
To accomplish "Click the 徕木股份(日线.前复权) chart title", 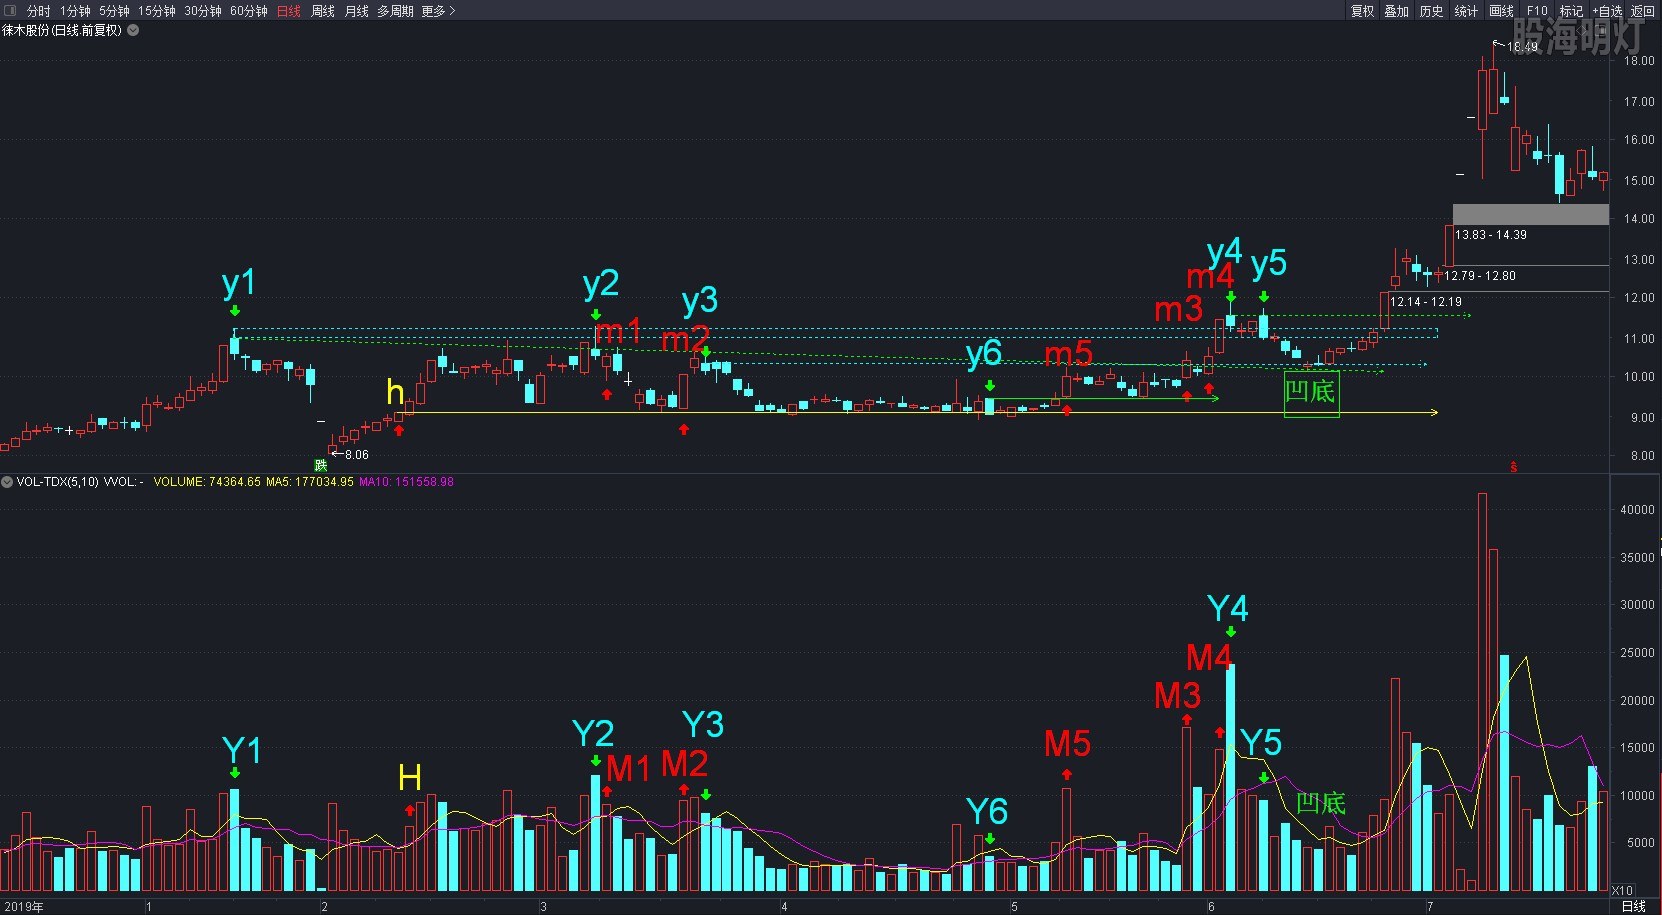I will pyautogui.click(x=62, y=30).
